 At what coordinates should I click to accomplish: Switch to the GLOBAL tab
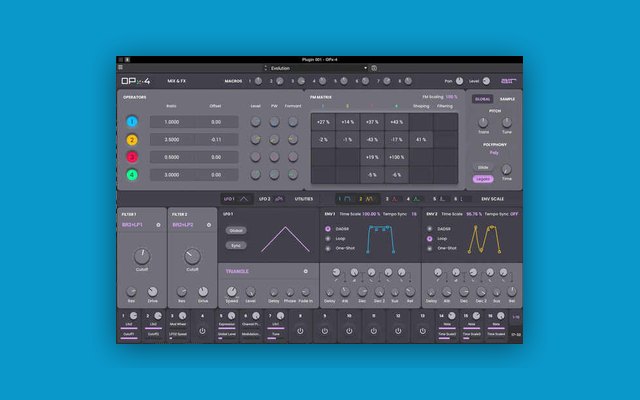[482, 99]
